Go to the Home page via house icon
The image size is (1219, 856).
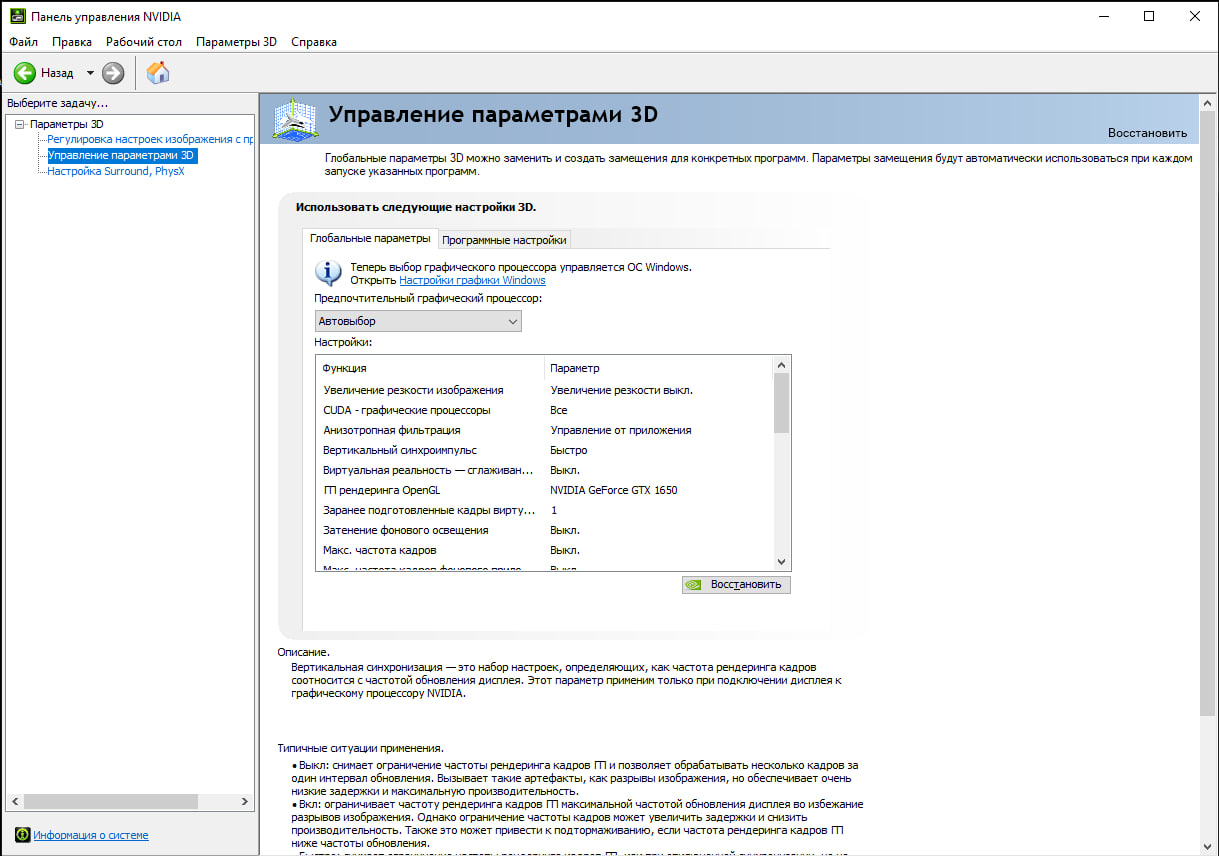158,72
